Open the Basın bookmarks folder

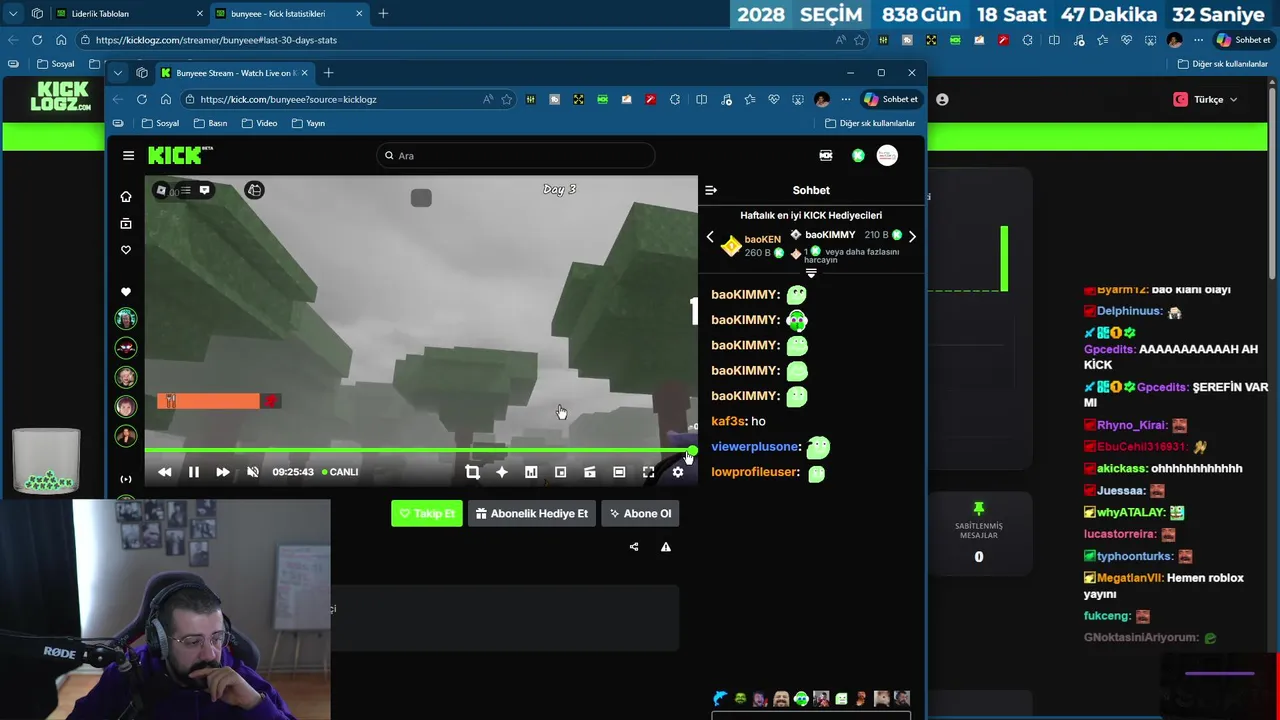tap(210, 123)
